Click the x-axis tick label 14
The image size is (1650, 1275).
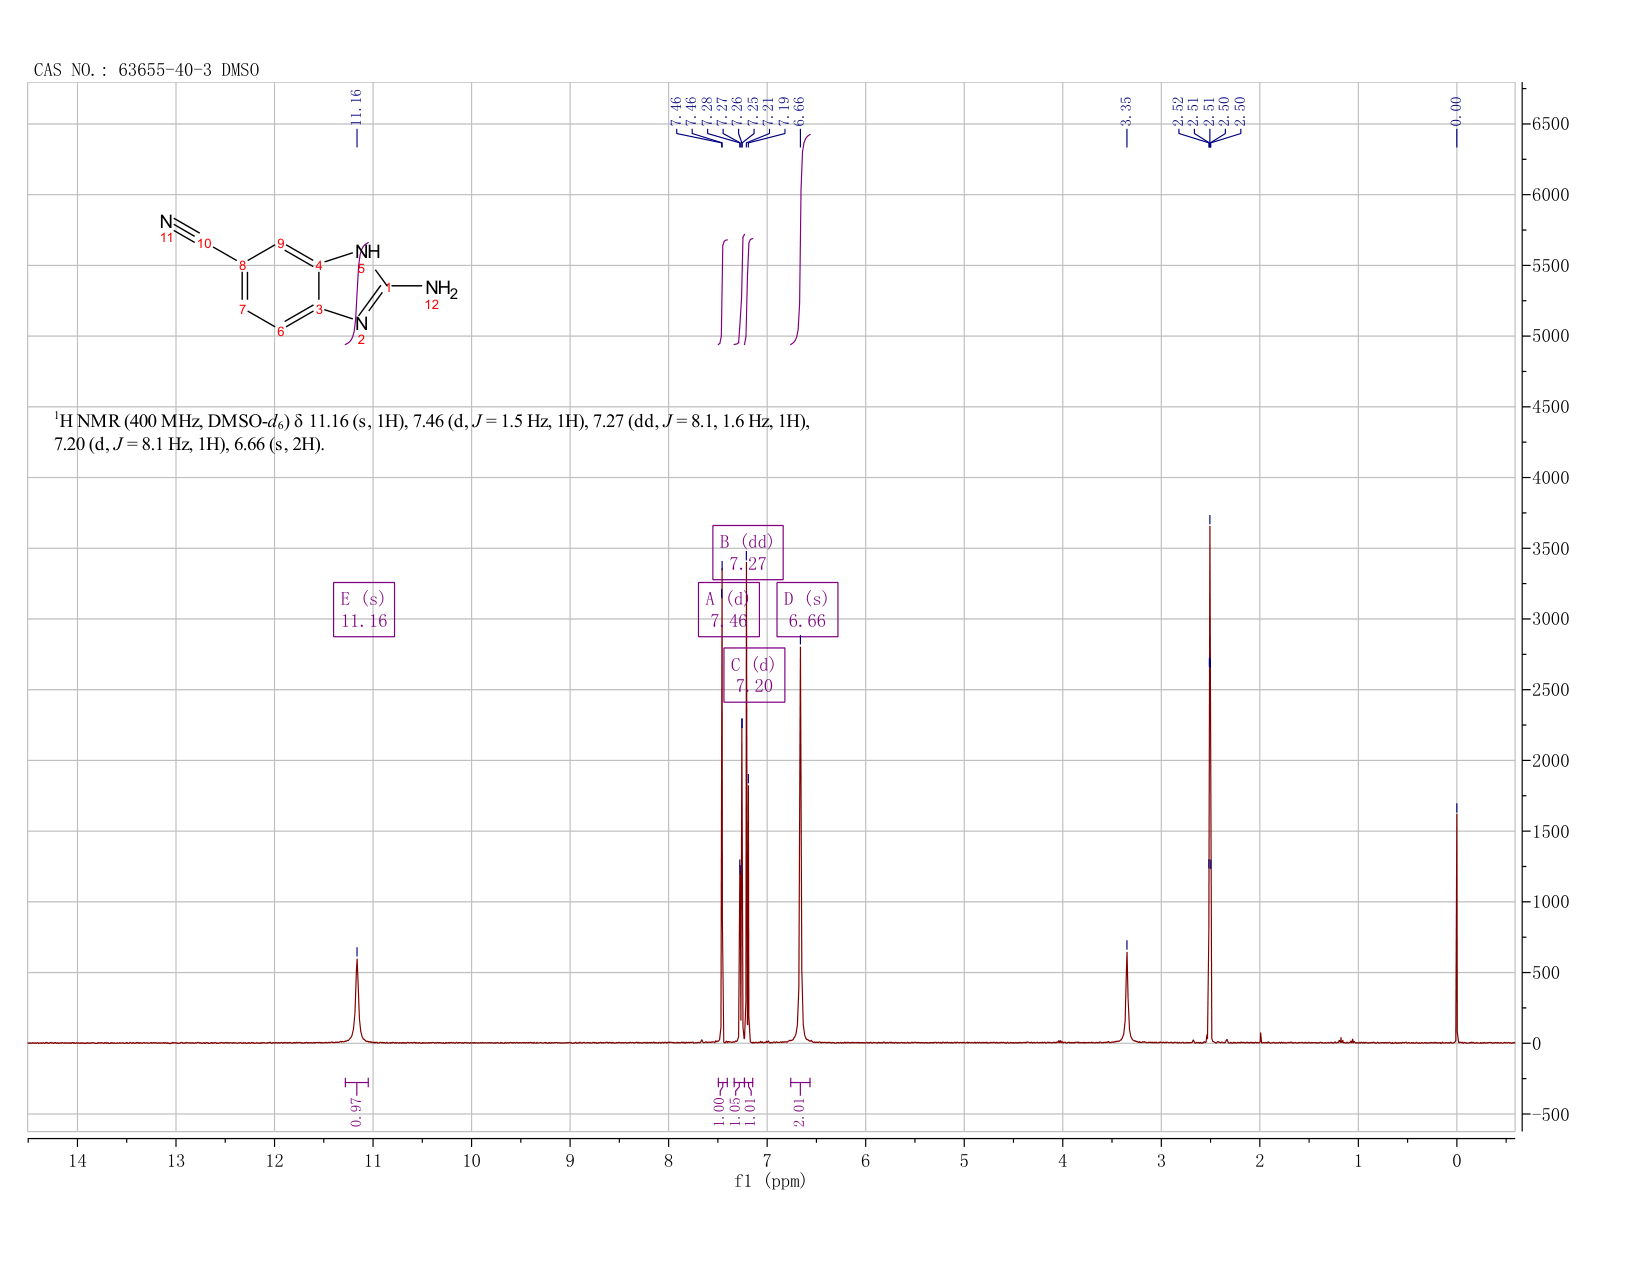pos(77,1161)
